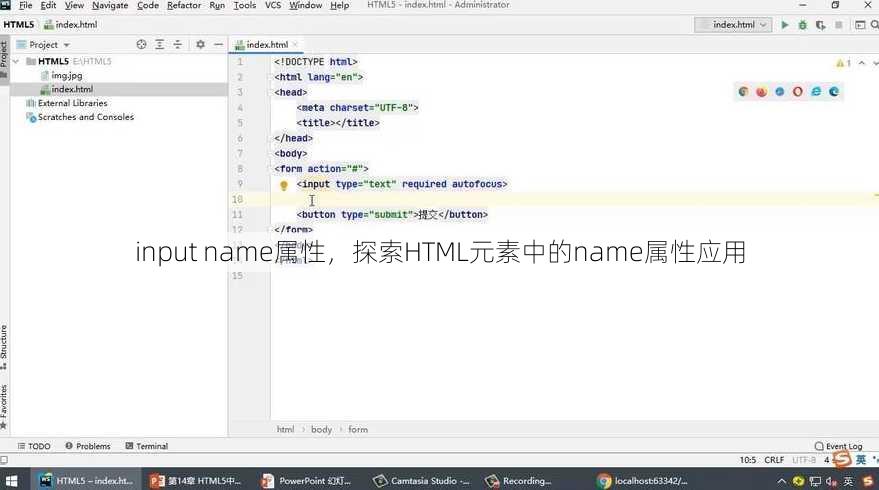Click the form breadcrumb
879x490 pixels.
coord(358,429)
